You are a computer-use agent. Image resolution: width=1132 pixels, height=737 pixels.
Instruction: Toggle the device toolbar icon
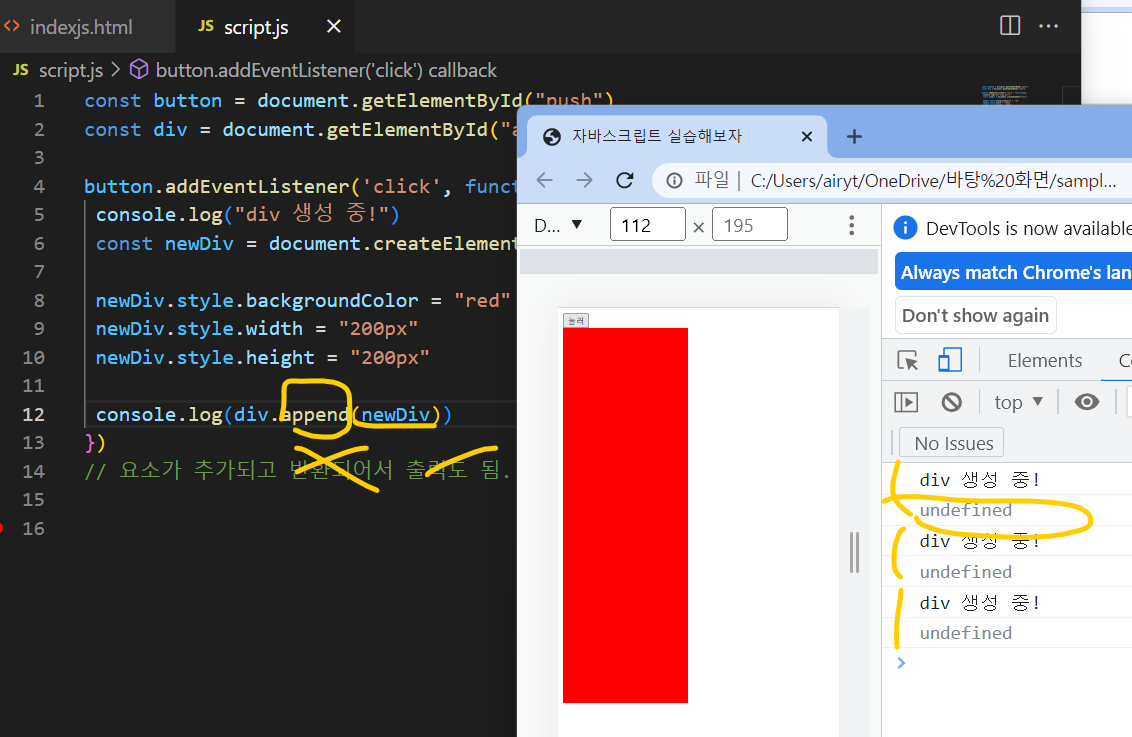tap(950, 359)
